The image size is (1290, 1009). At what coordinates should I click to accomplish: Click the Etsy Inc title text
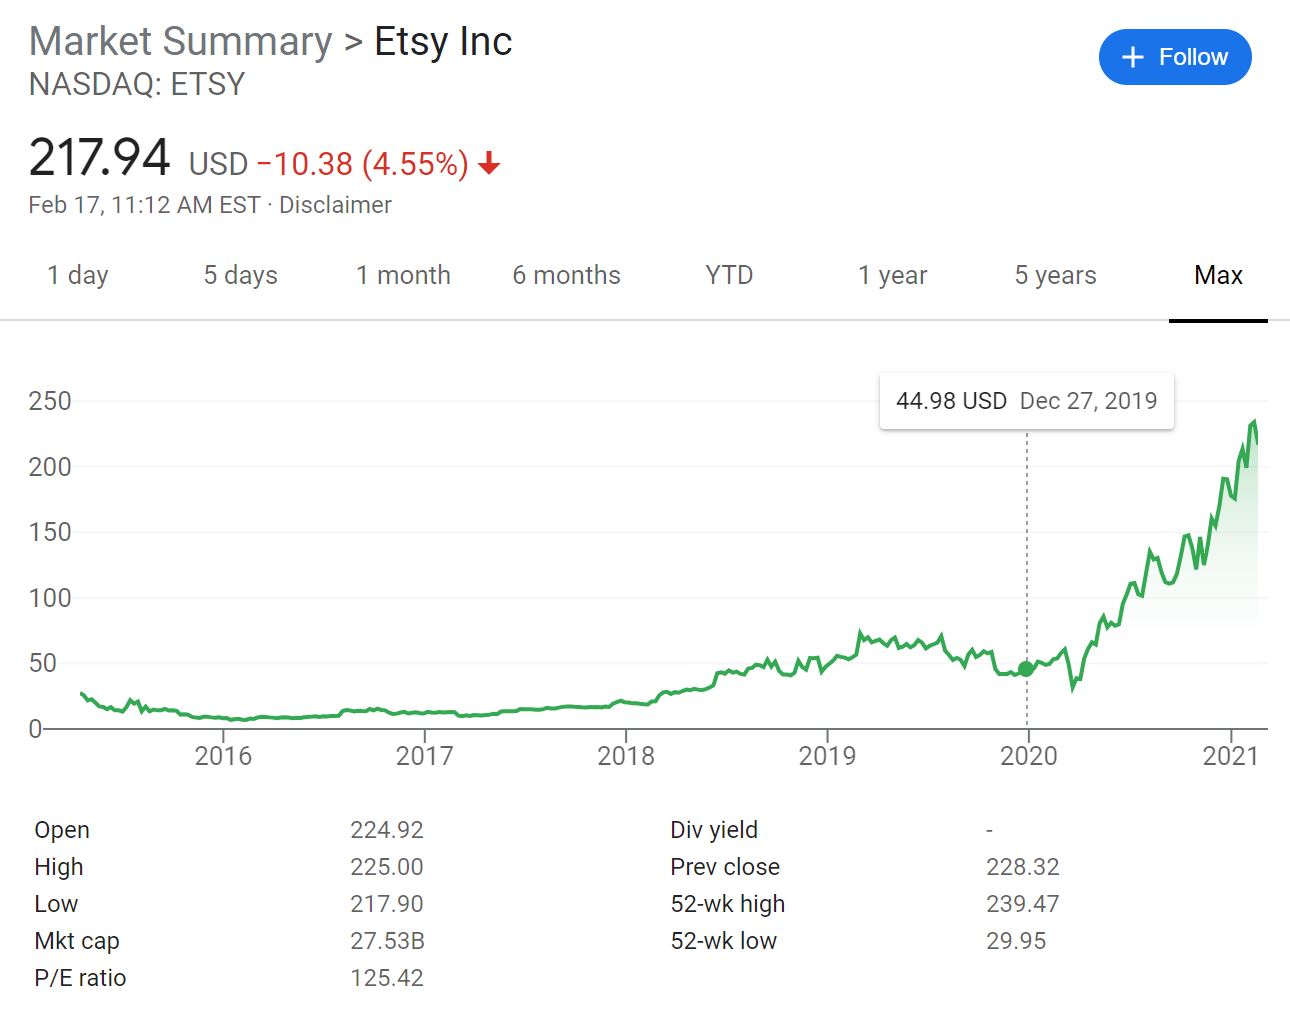pyautogui.click(x=444, y=41)
